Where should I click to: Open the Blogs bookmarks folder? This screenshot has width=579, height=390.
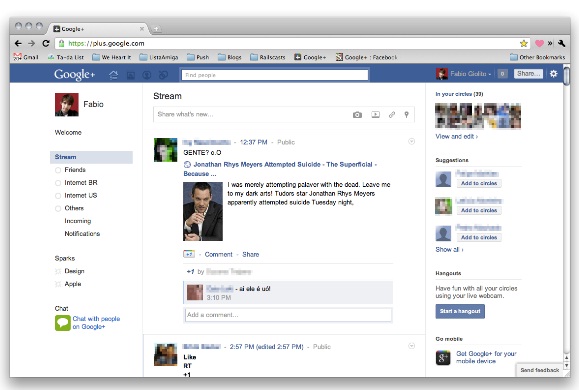[229, 57]
